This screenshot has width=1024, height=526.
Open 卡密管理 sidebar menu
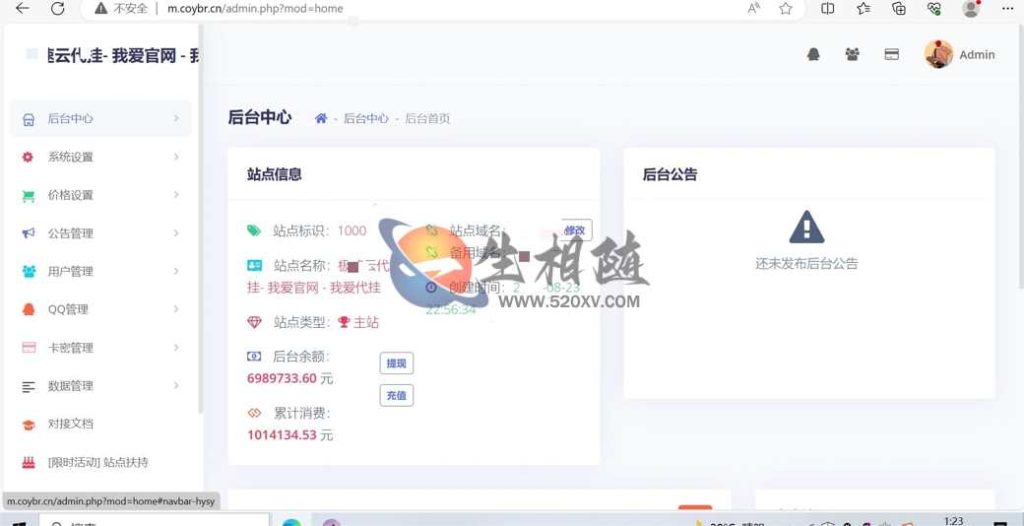101,348
